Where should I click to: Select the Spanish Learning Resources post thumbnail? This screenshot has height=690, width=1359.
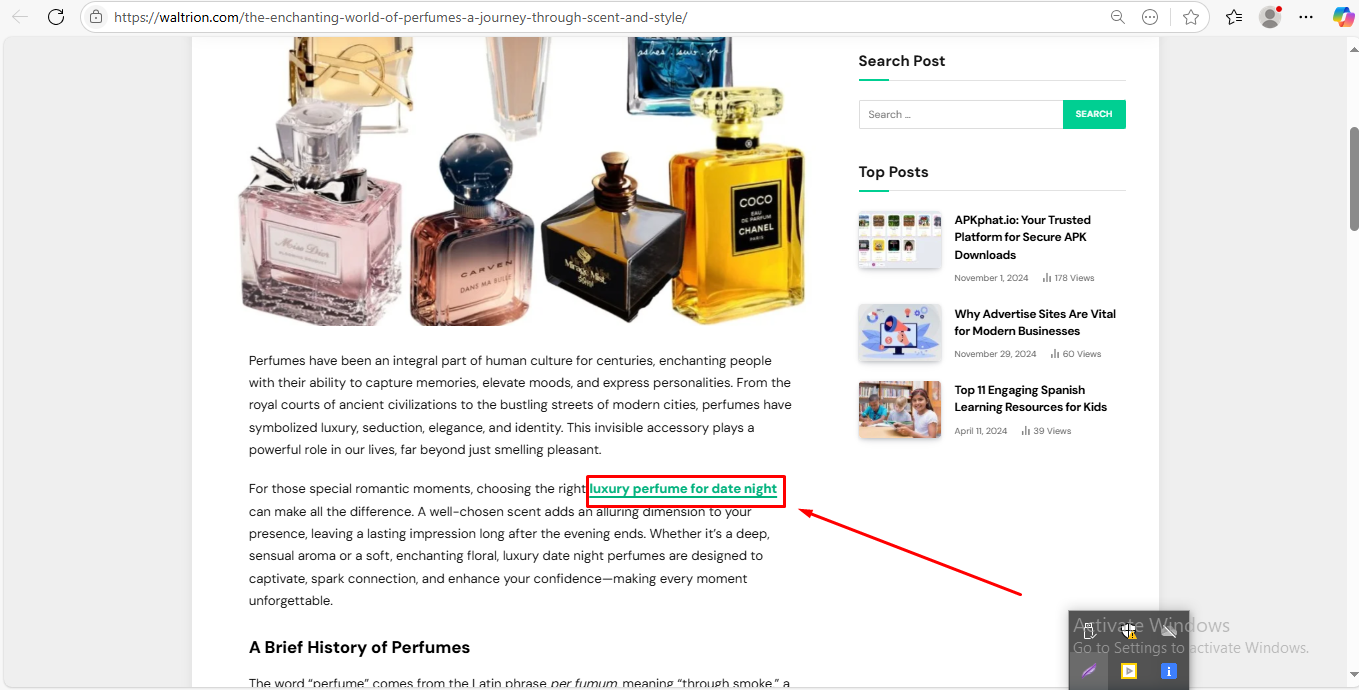[900, 410]
